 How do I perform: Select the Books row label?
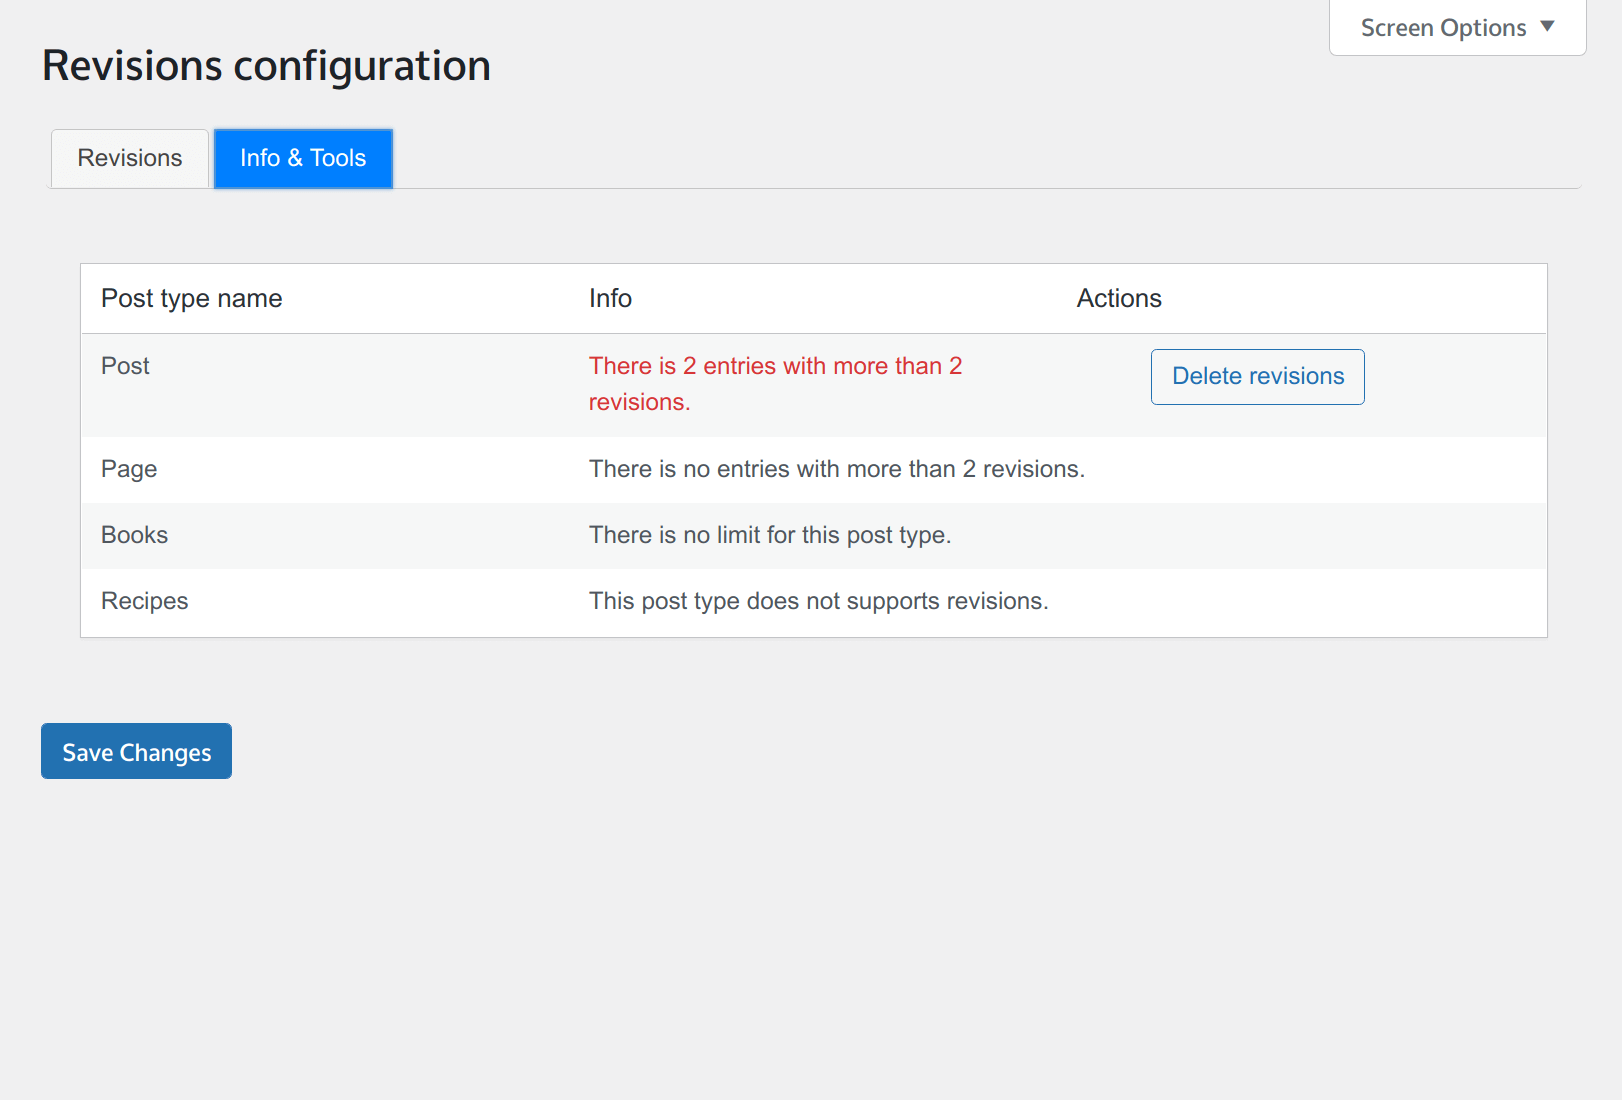[134, 535]
